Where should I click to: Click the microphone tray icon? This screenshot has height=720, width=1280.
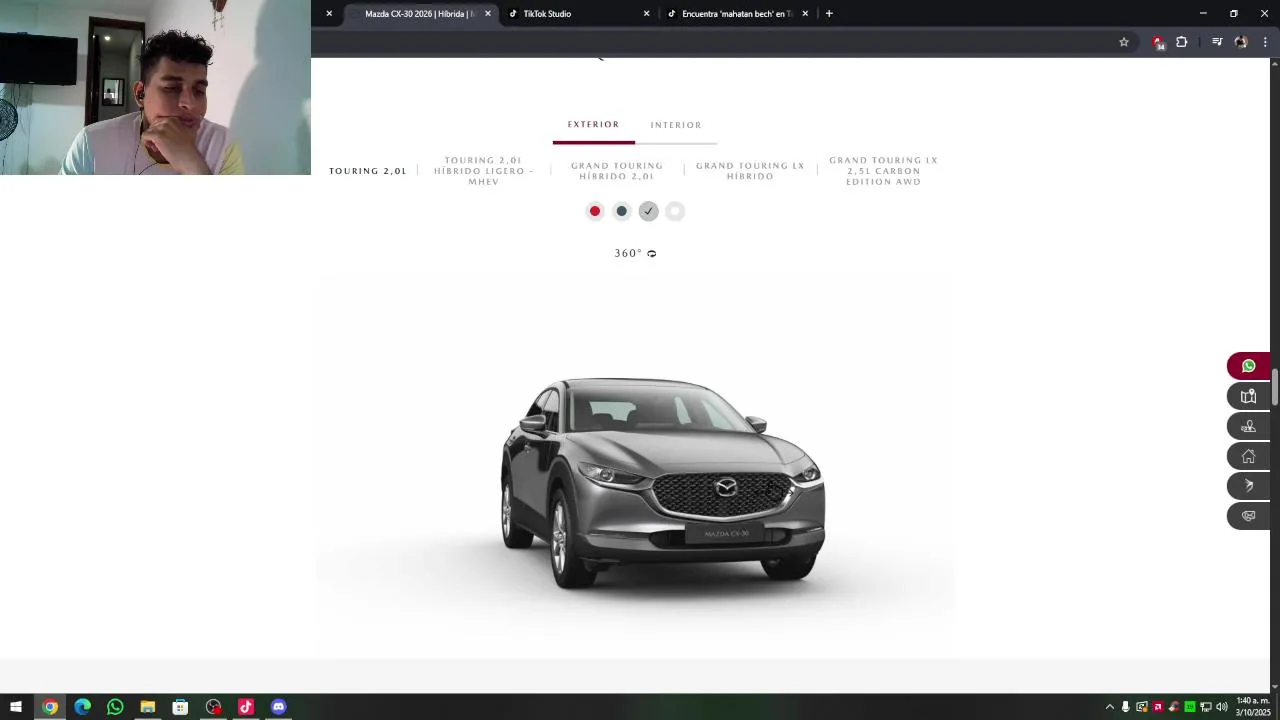coord(1125,707)
